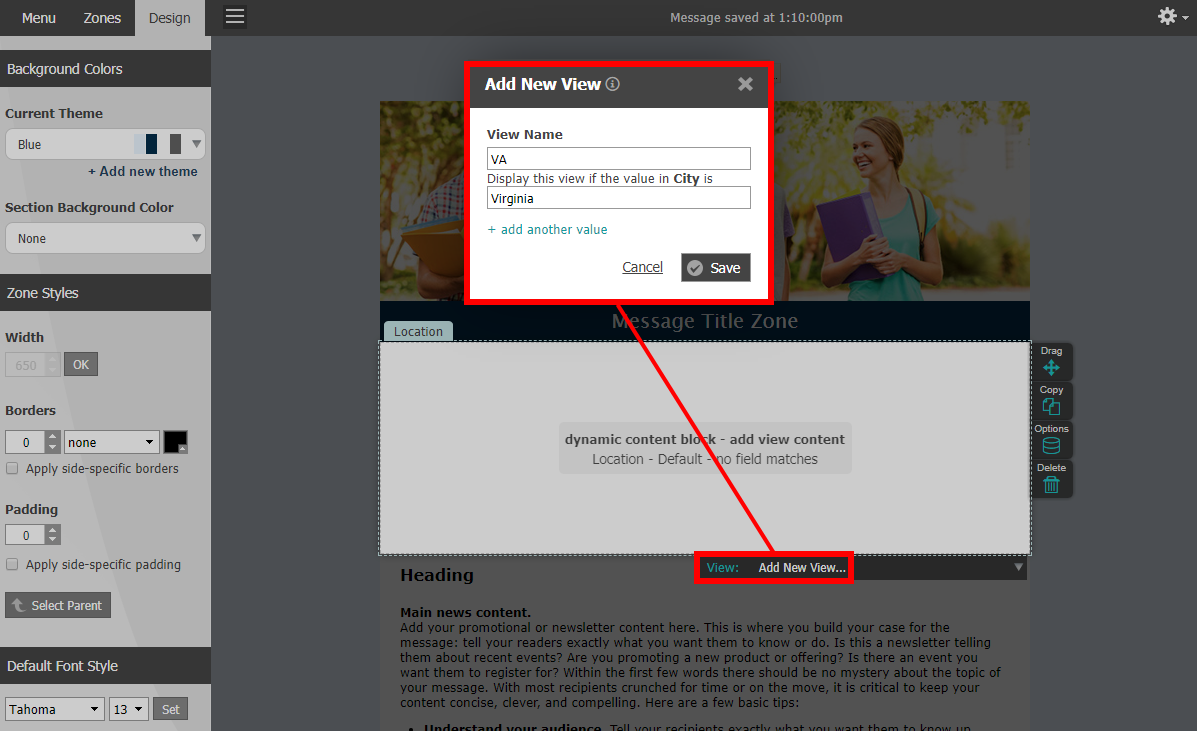Click the border width stepper
The height and width of the screenshot is (731, 1197).
click(52, 442)
